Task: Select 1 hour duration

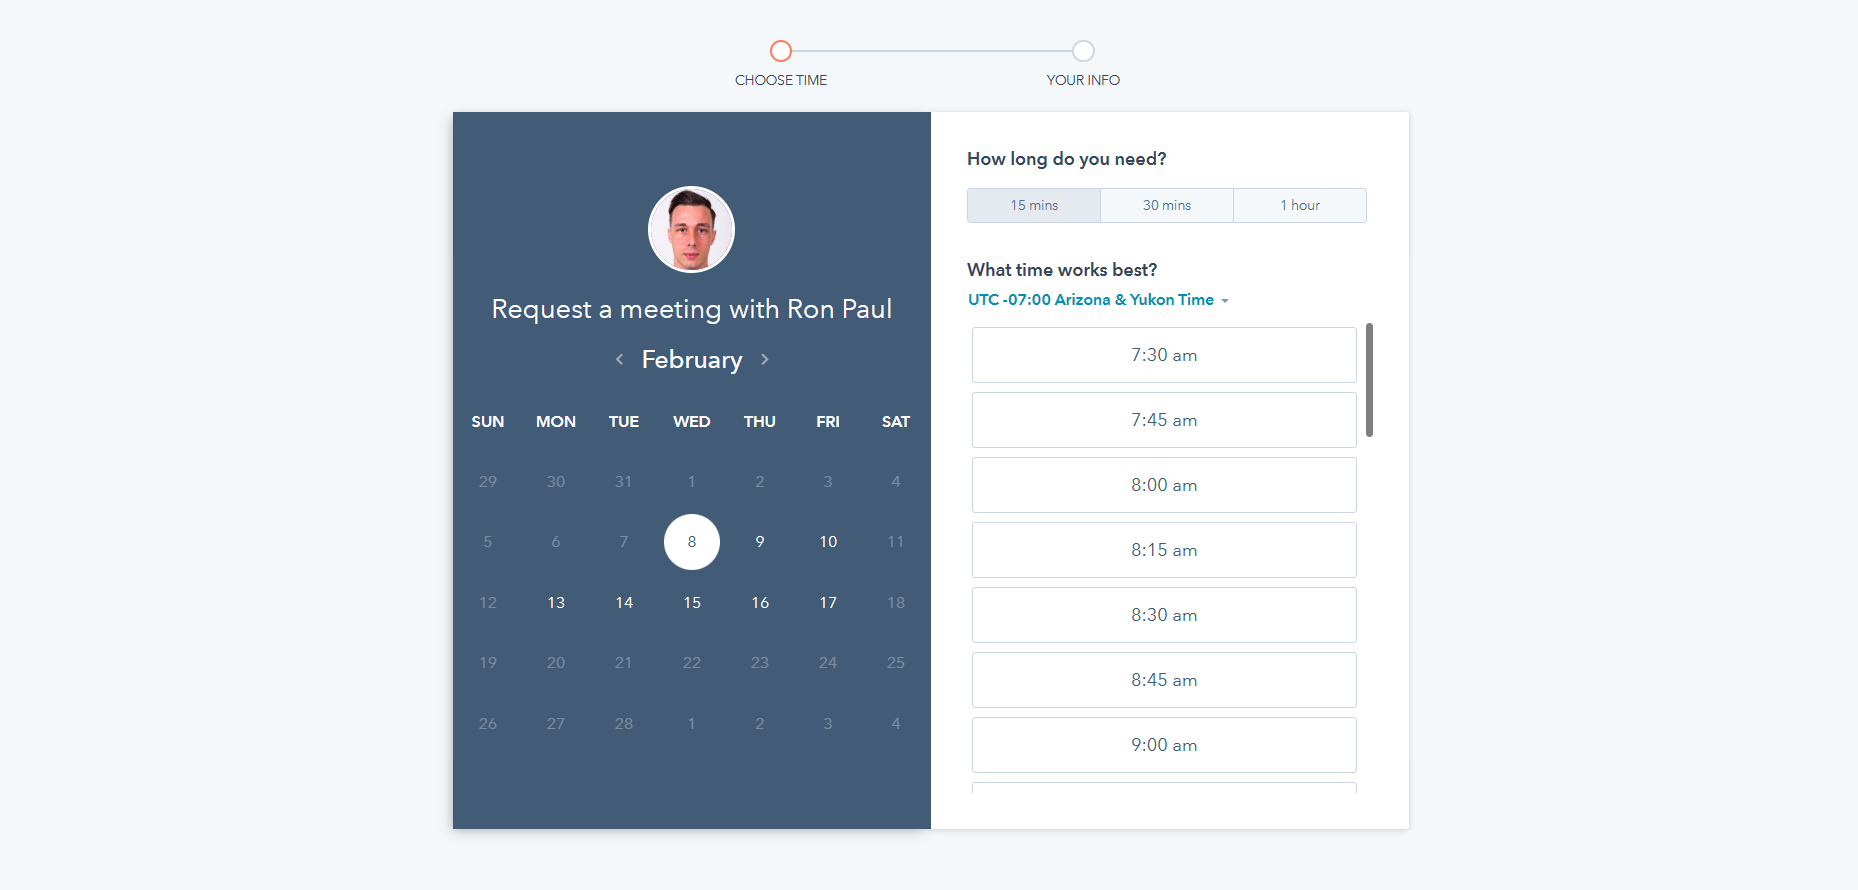Action: point(1299,205)
